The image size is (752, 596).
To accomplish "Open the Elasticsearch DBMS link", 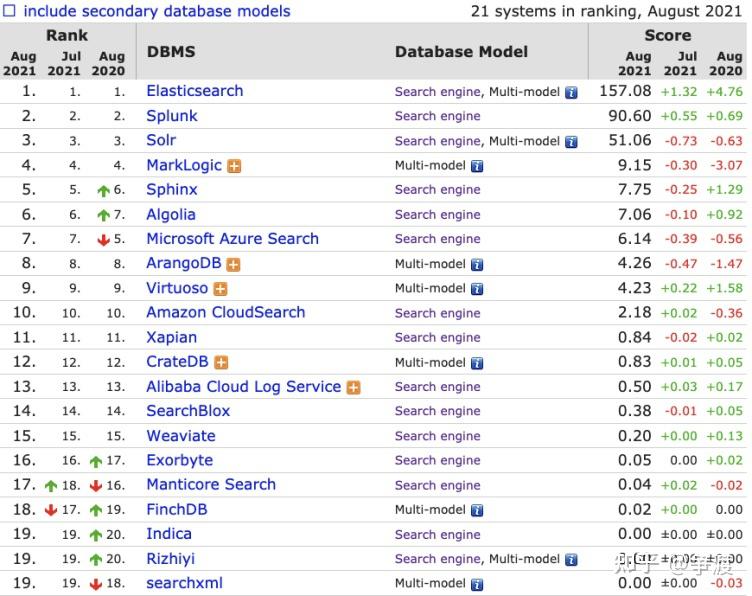I will coord(195,91).
